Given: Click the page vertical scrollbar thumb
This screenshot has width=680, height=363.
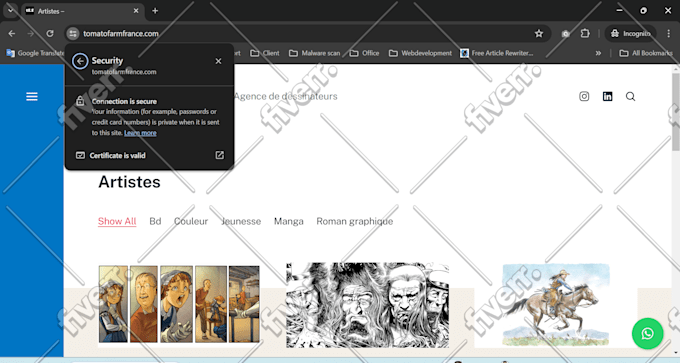Looking at the screenshot, I should [676, 111].
